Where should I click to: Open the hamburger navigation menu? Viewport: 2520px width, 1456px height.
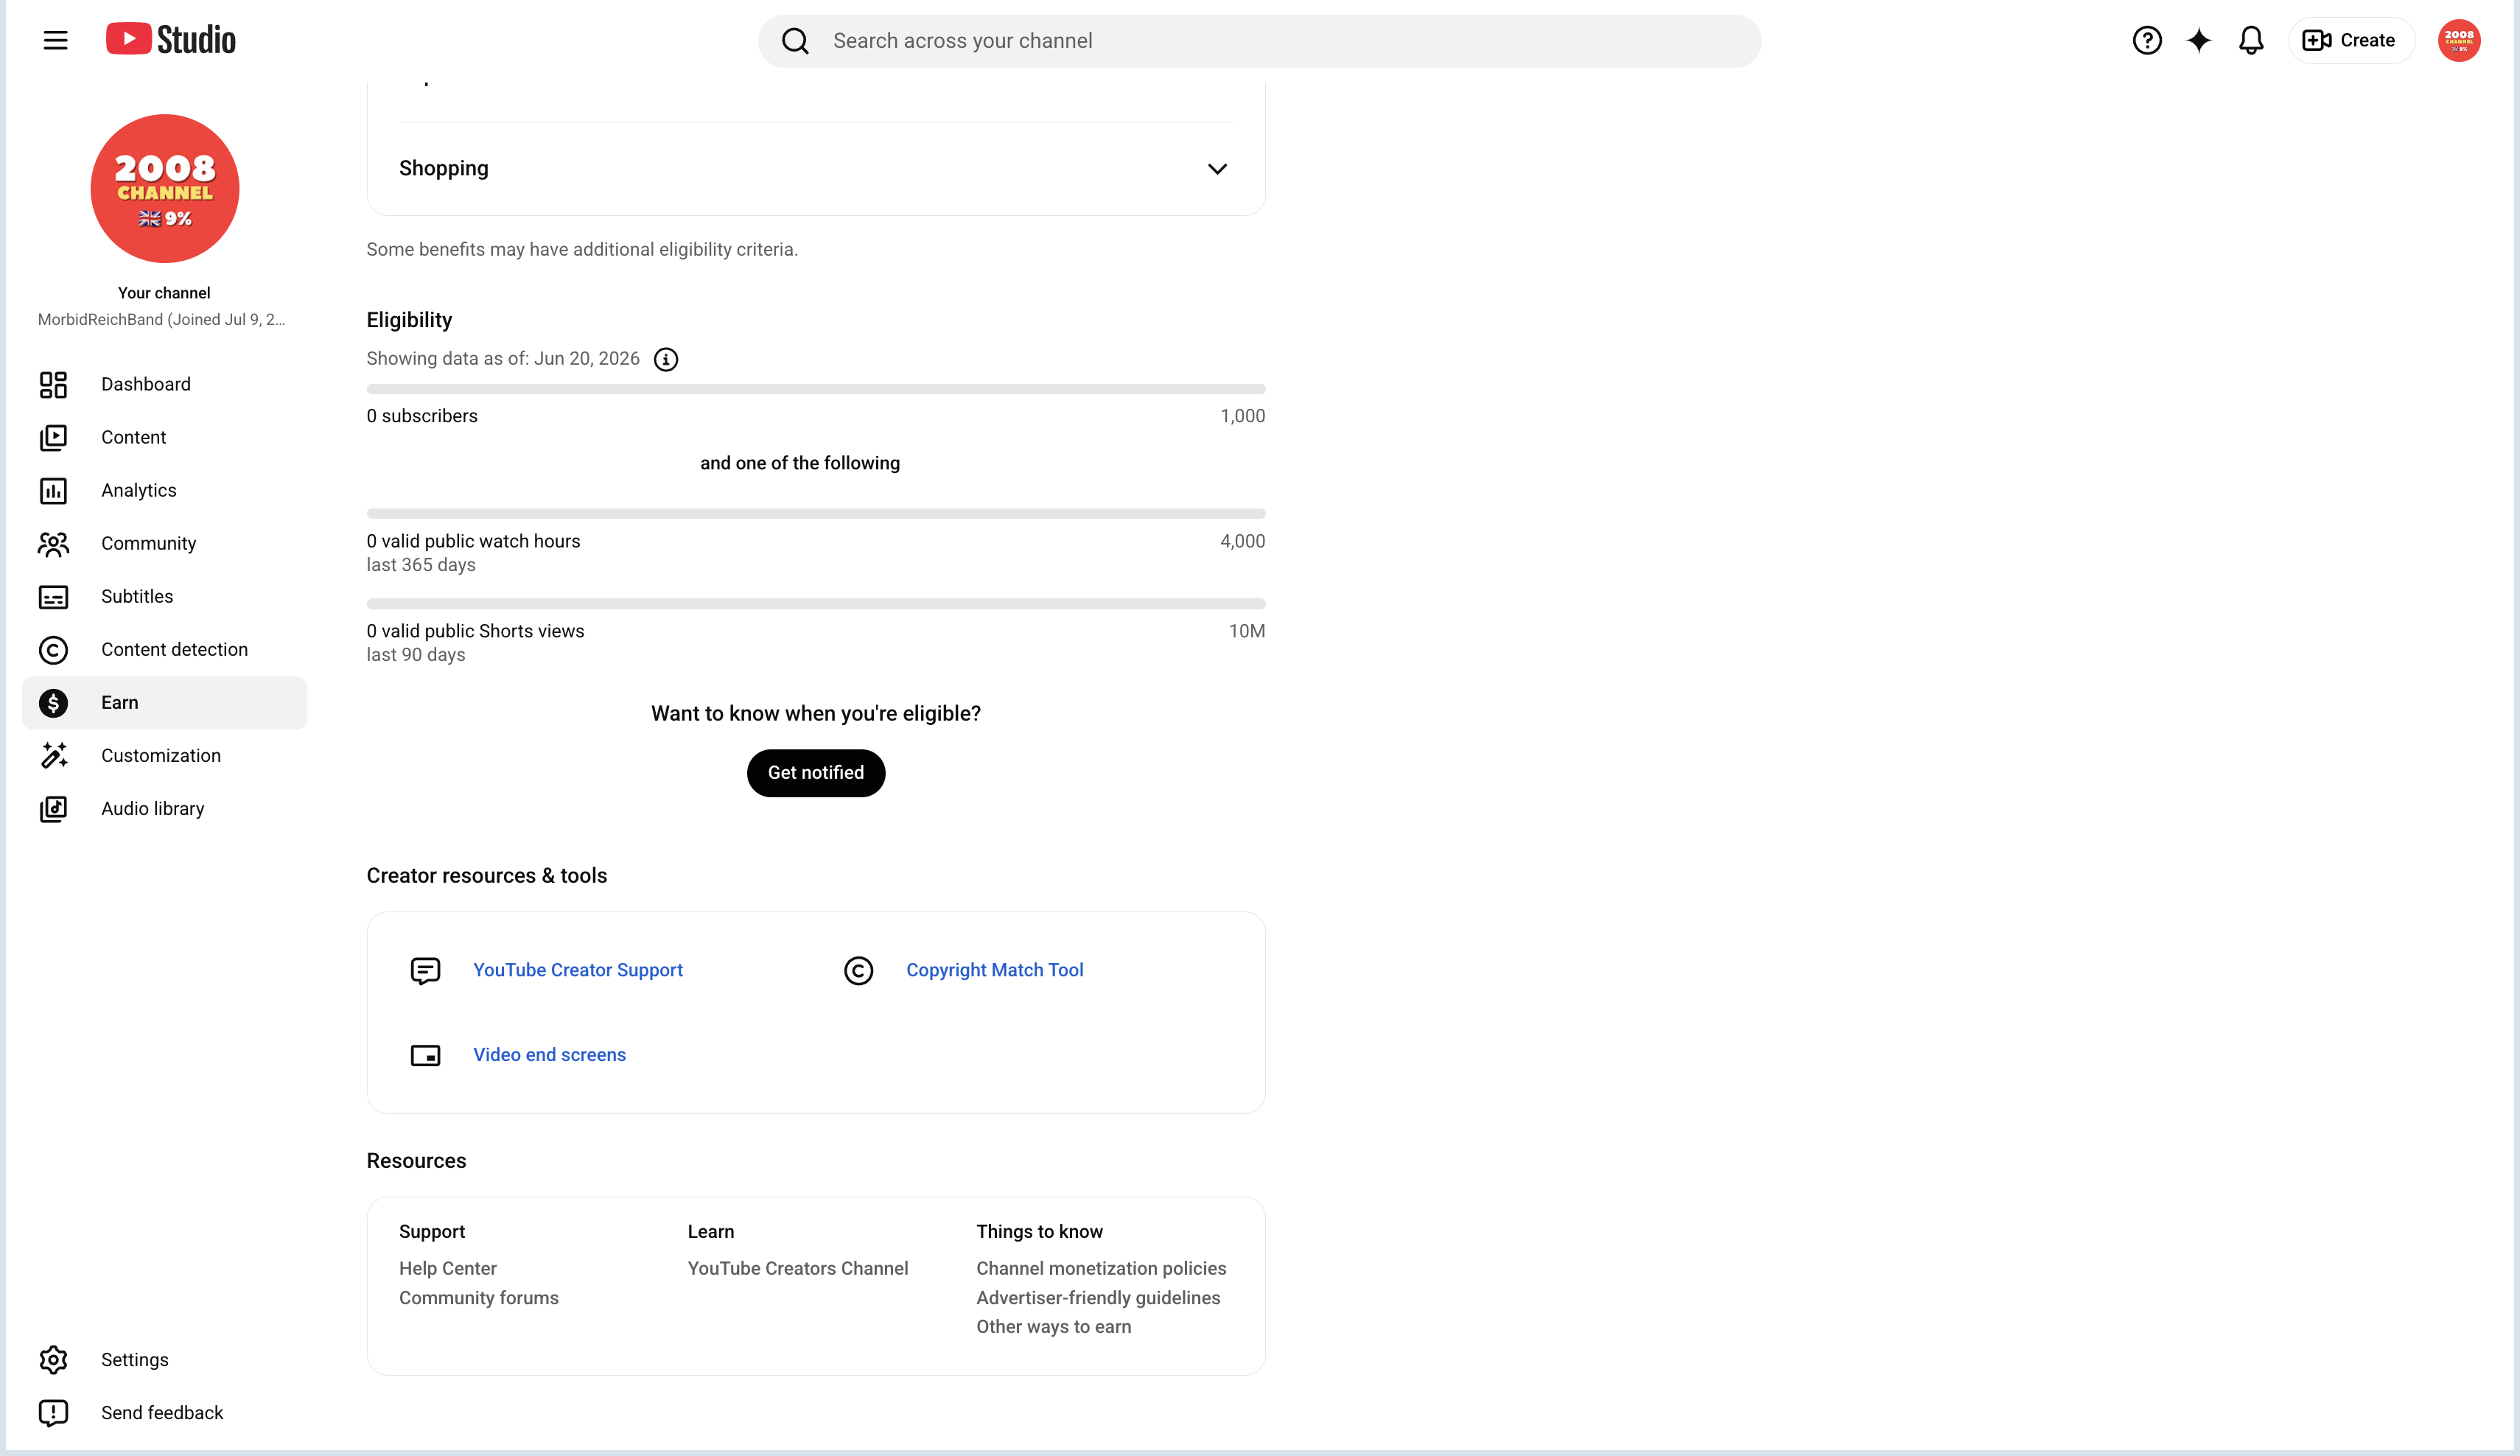[x=55, y=40]
